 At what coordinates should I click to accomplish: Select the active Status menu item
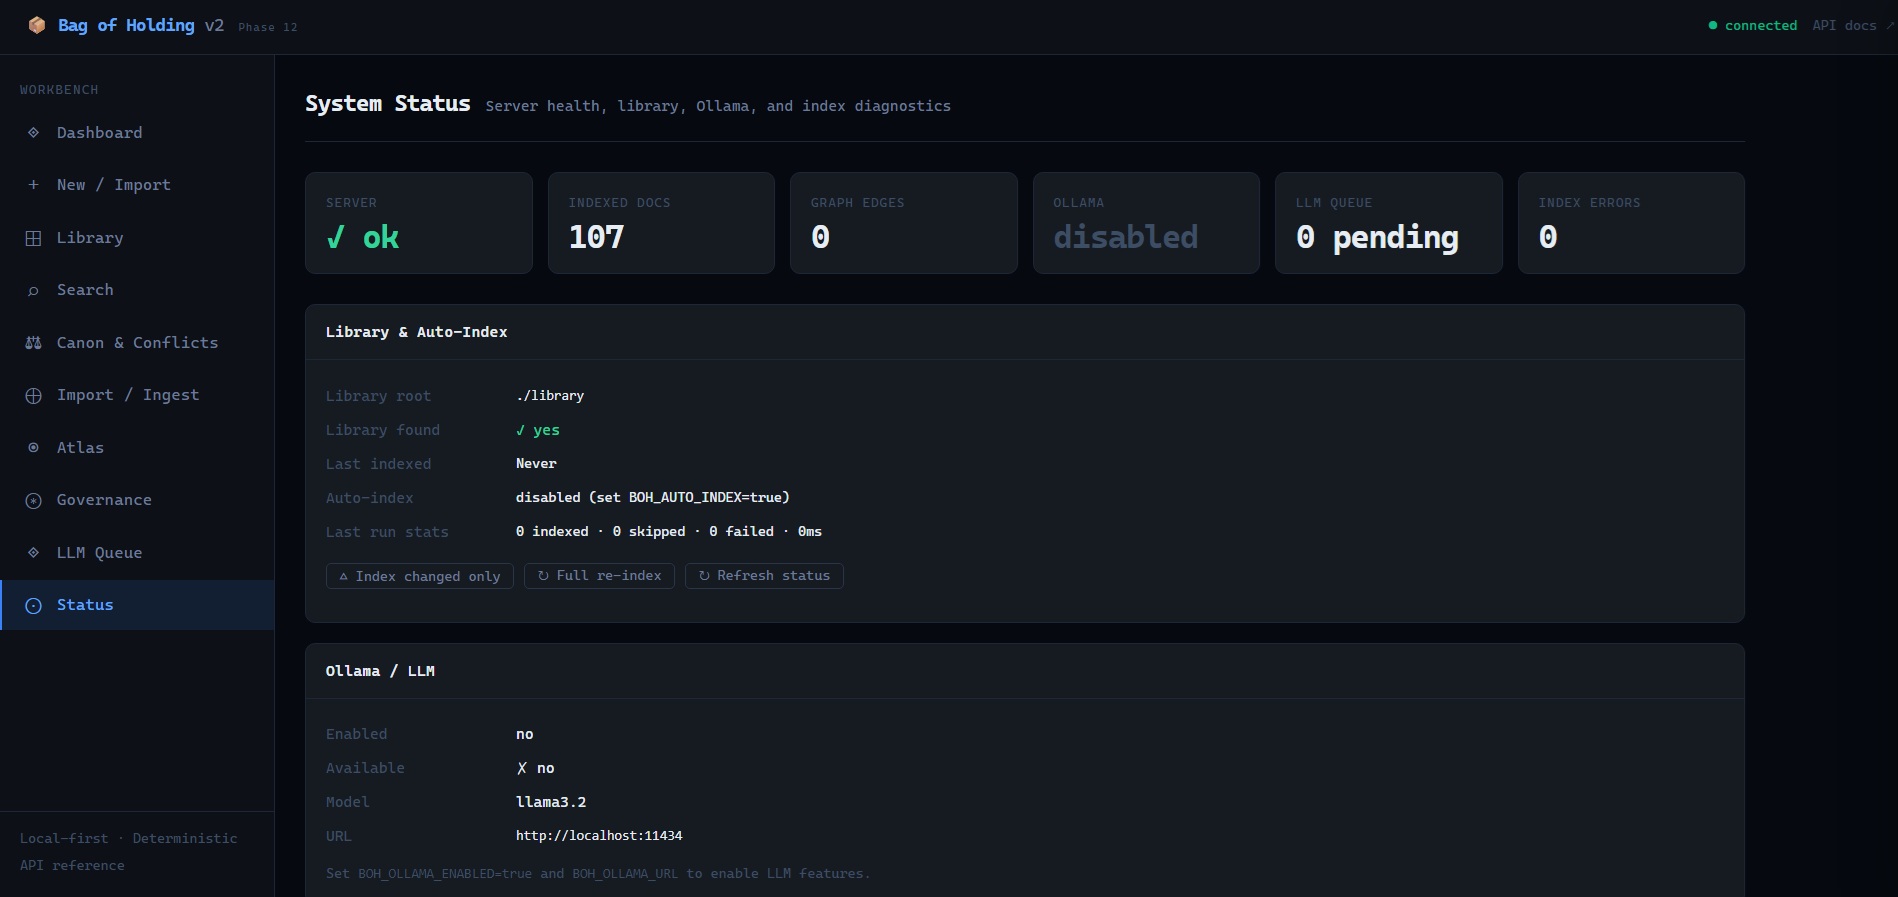click(137, 605)
